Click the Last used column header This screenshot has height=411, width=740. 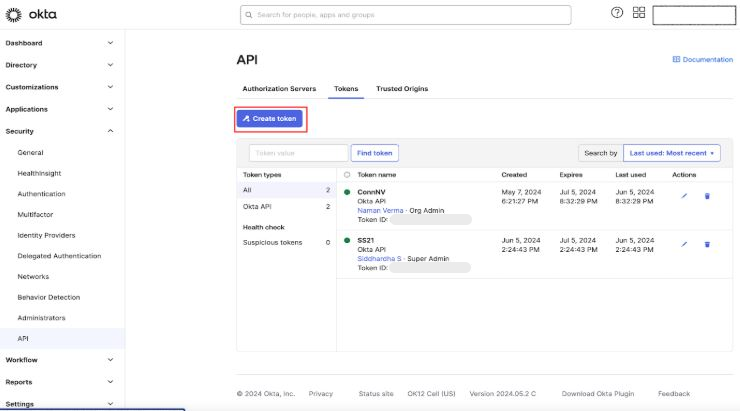tap(631, 175)
